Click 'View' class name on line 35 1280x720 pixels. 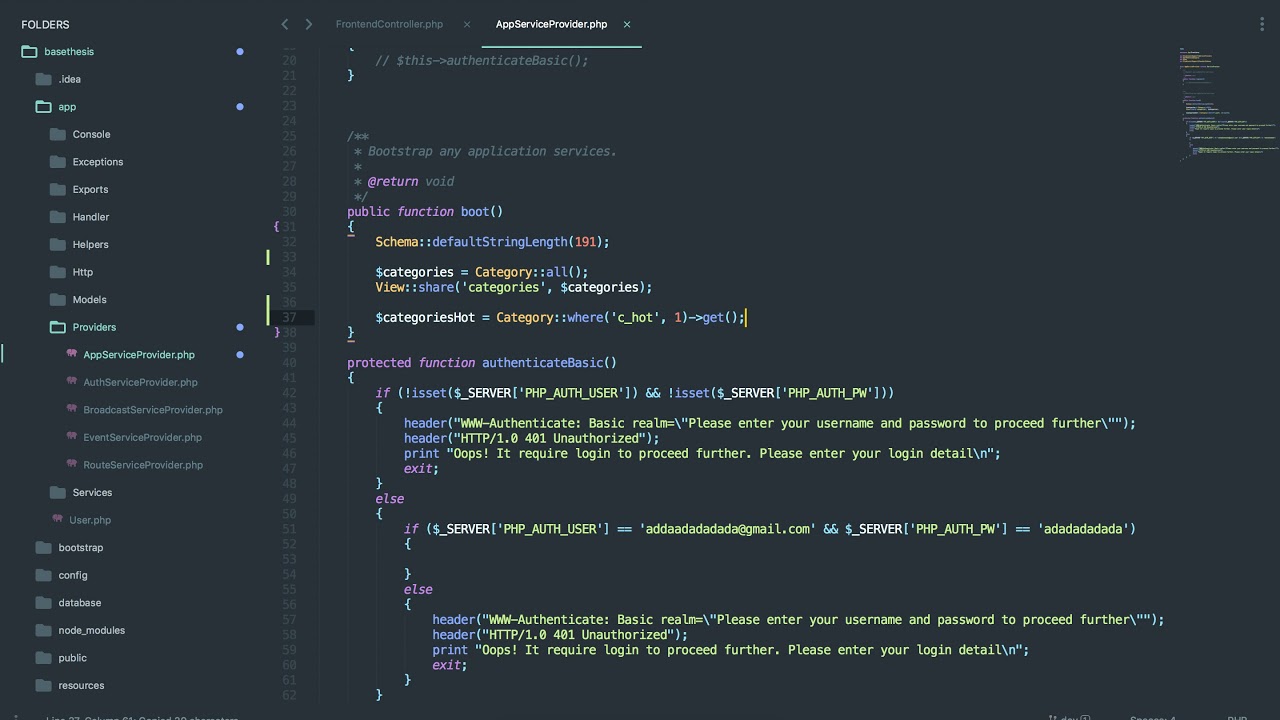click(x=389, y=287)
